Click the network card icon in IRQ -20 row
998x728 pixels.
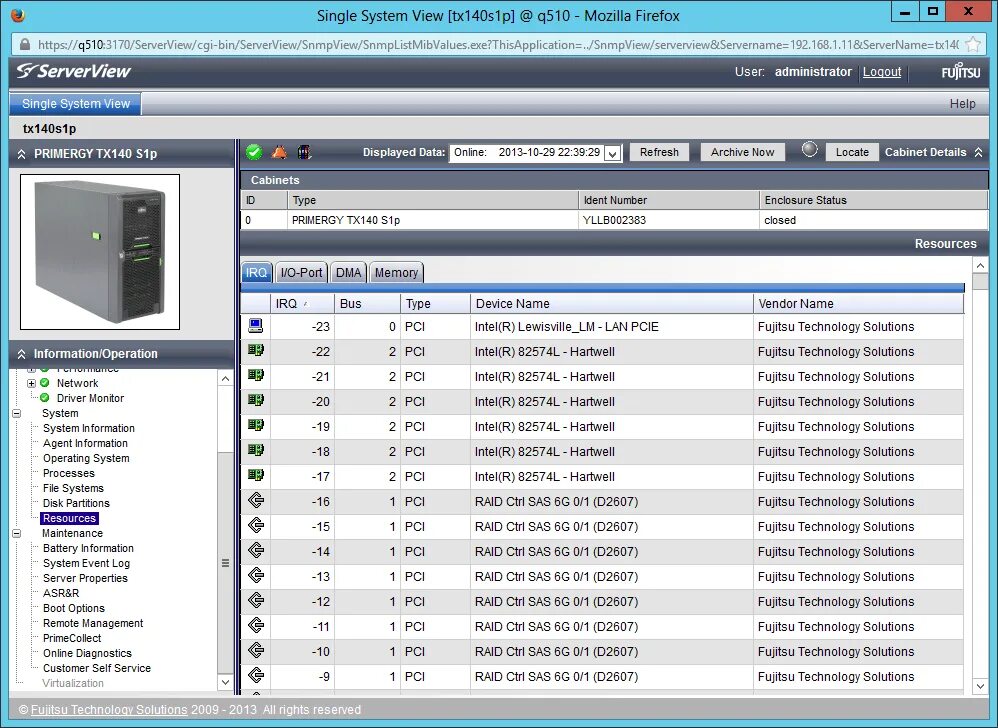point(256,400)
